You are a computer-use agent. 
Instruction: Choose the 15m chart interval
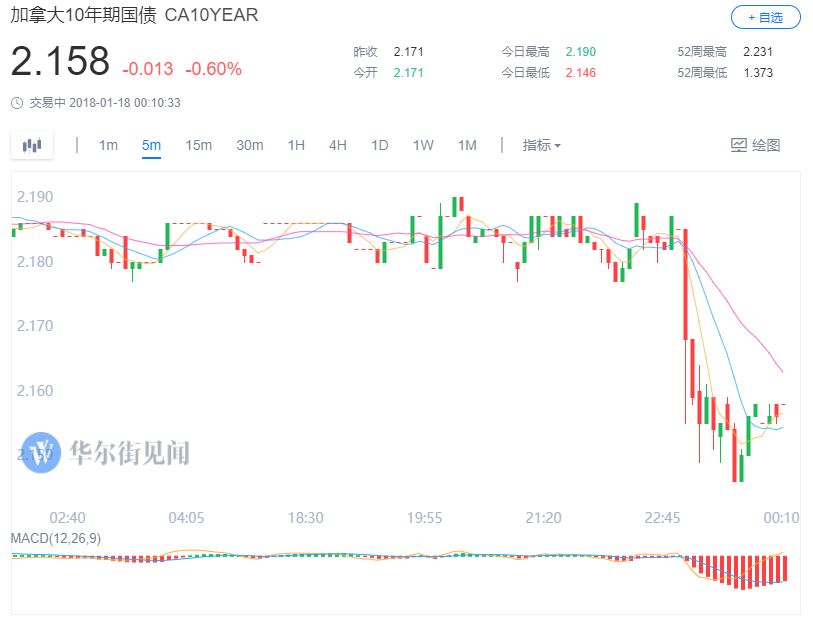198,145
